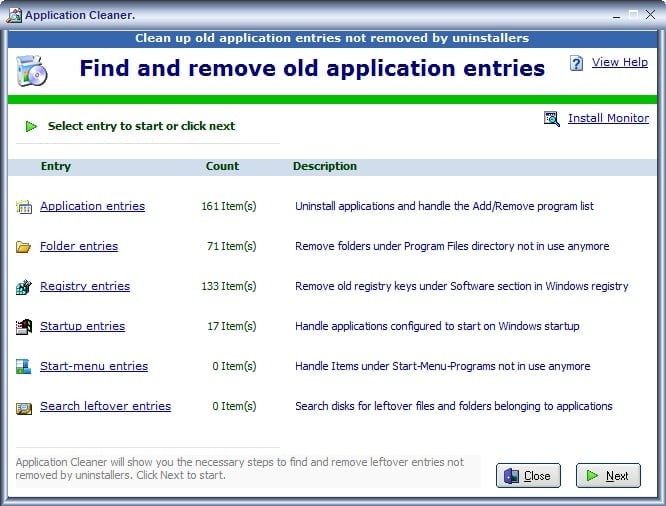This screenshot has width=666, height=506.
Task: Open the Application entries link
Action: 93,206
